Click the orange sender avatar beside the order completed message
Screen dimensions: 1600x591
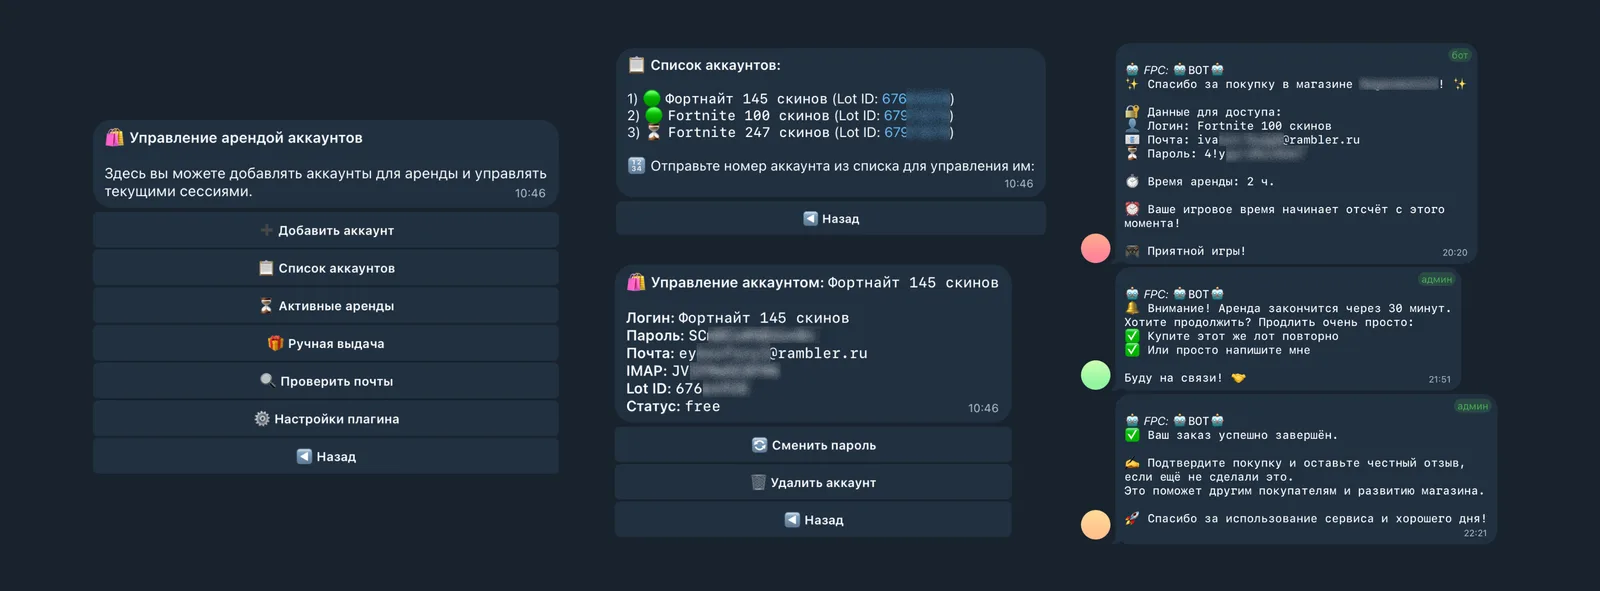click(x=1096, y=524)
